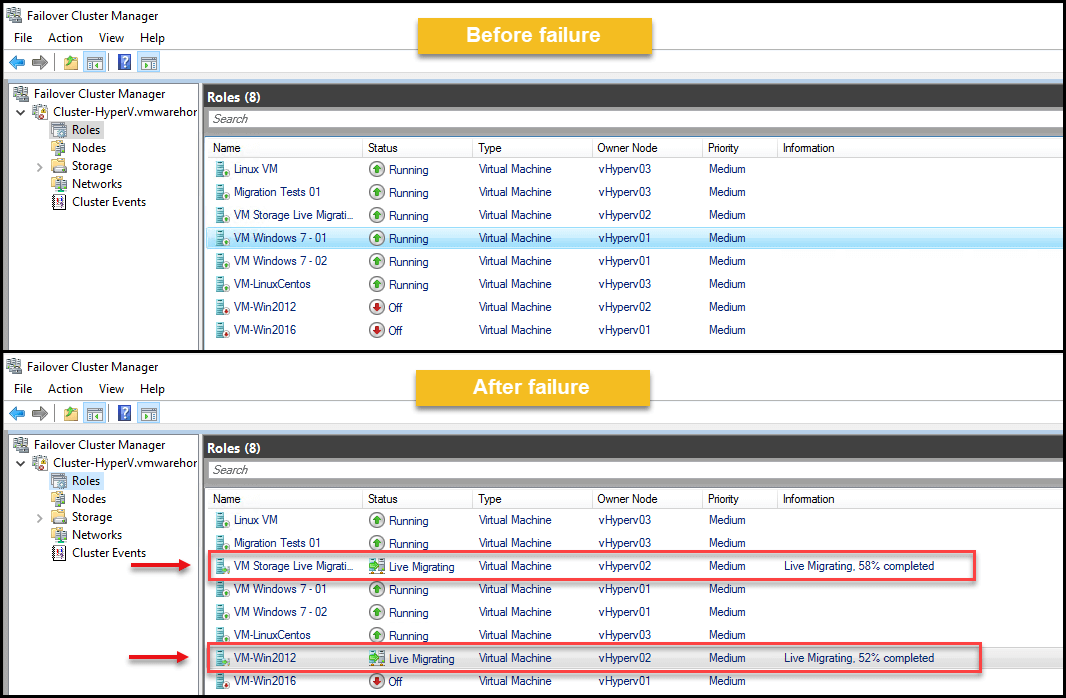Open the Action menu in the upper window

[65, 38]
